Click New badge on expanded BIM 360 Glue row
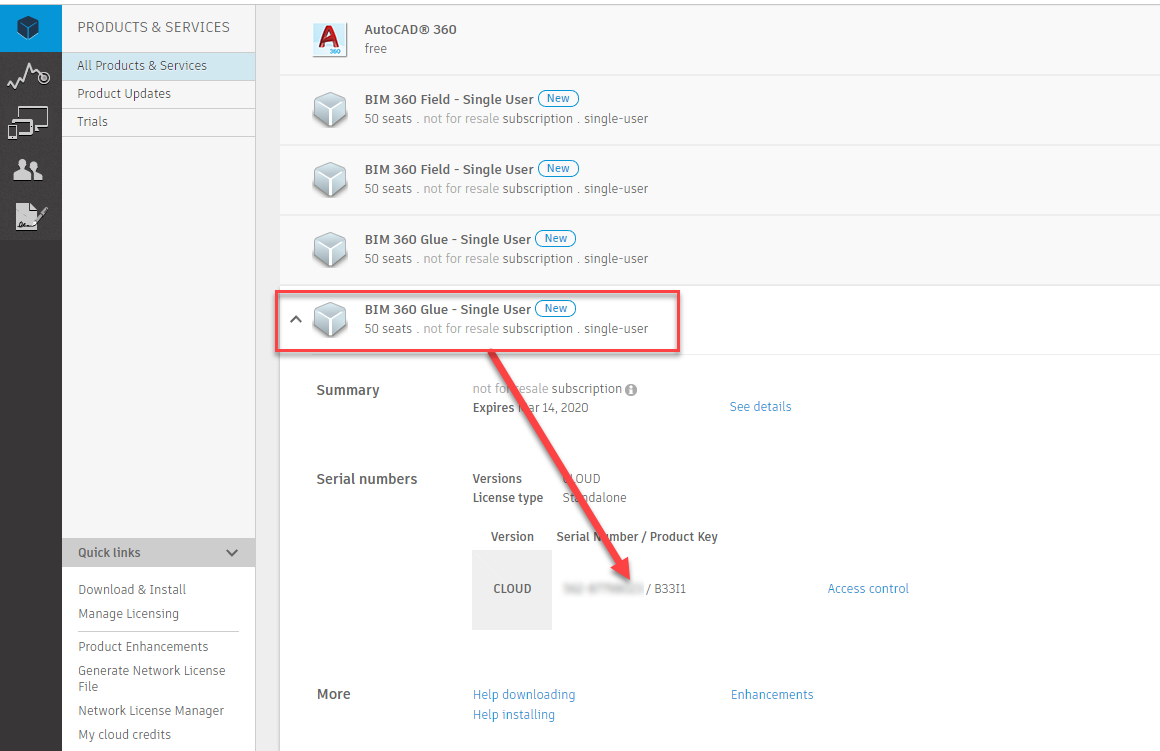Image resolution: width=1160 pixels, height=751 pixels. 556,309
